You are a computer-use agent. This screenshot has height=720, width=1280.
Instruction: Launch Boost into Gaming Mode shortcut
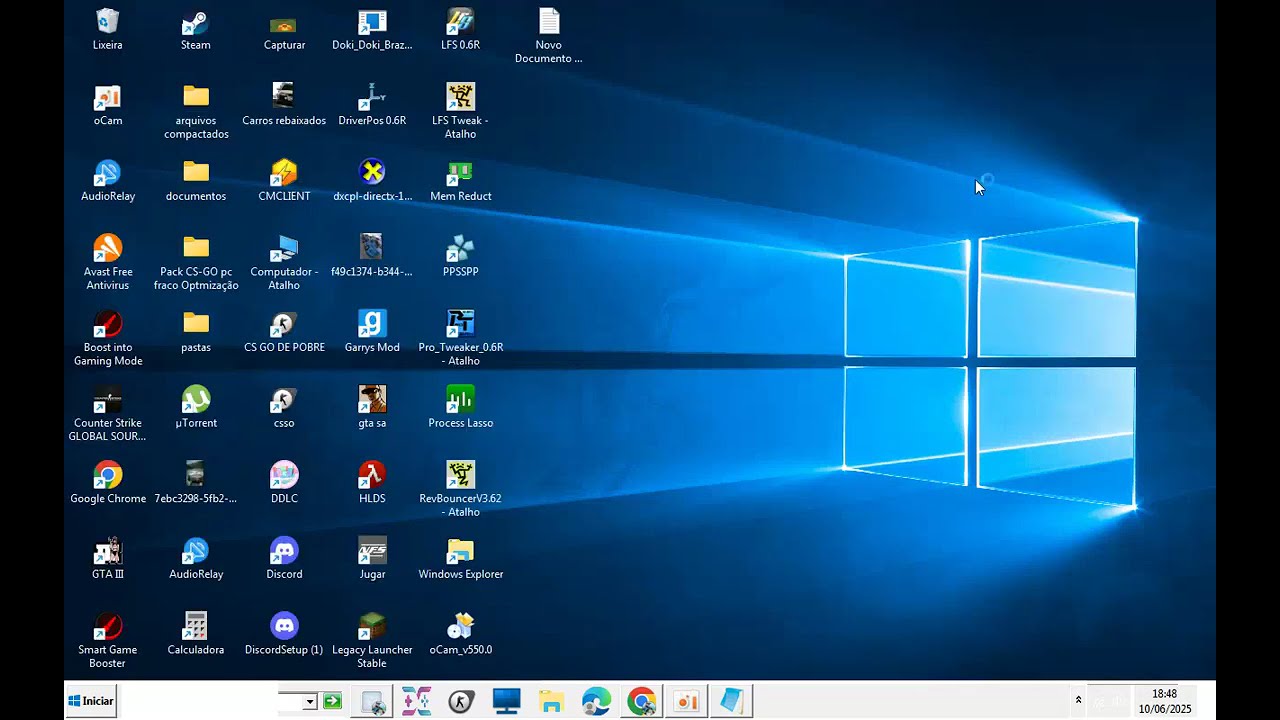pyautogui.click(x=107, y=338)
